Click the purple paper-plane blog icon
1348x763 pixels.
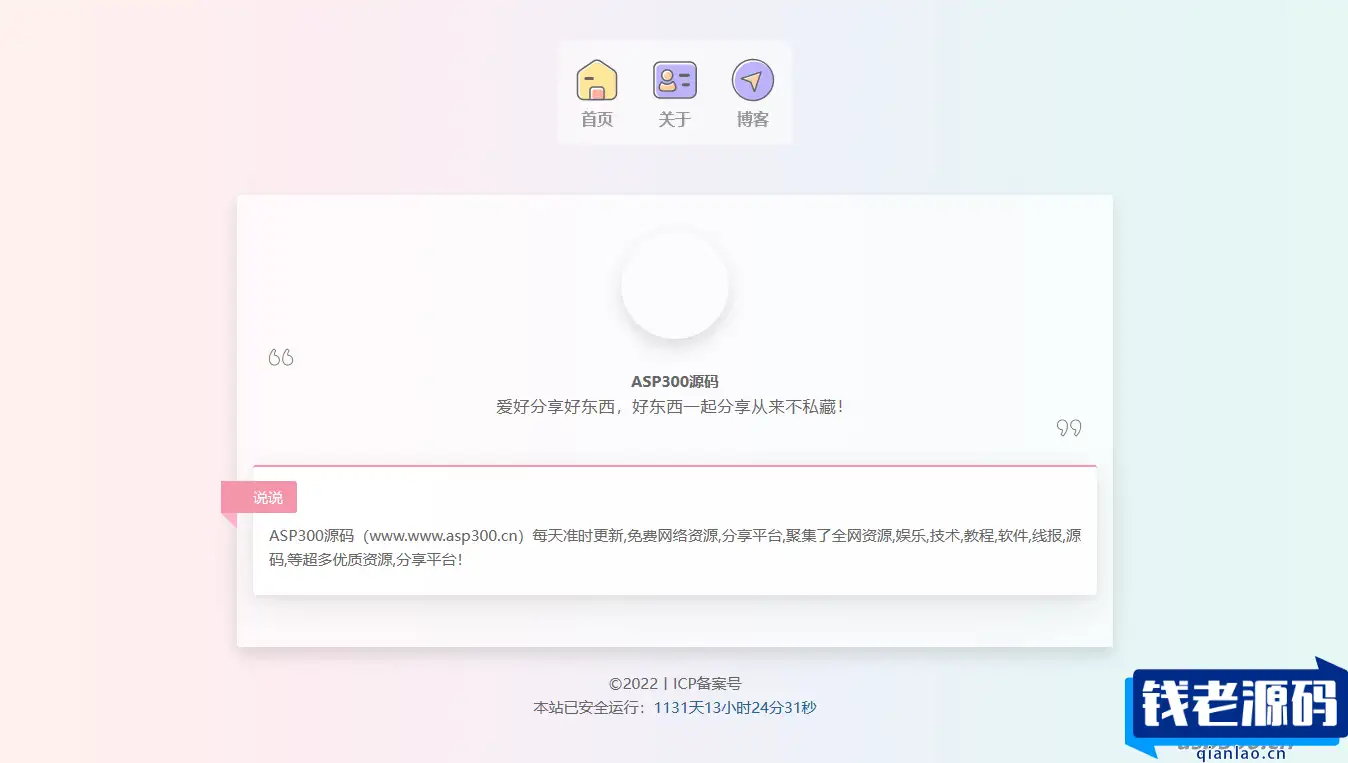click(753, 80)
